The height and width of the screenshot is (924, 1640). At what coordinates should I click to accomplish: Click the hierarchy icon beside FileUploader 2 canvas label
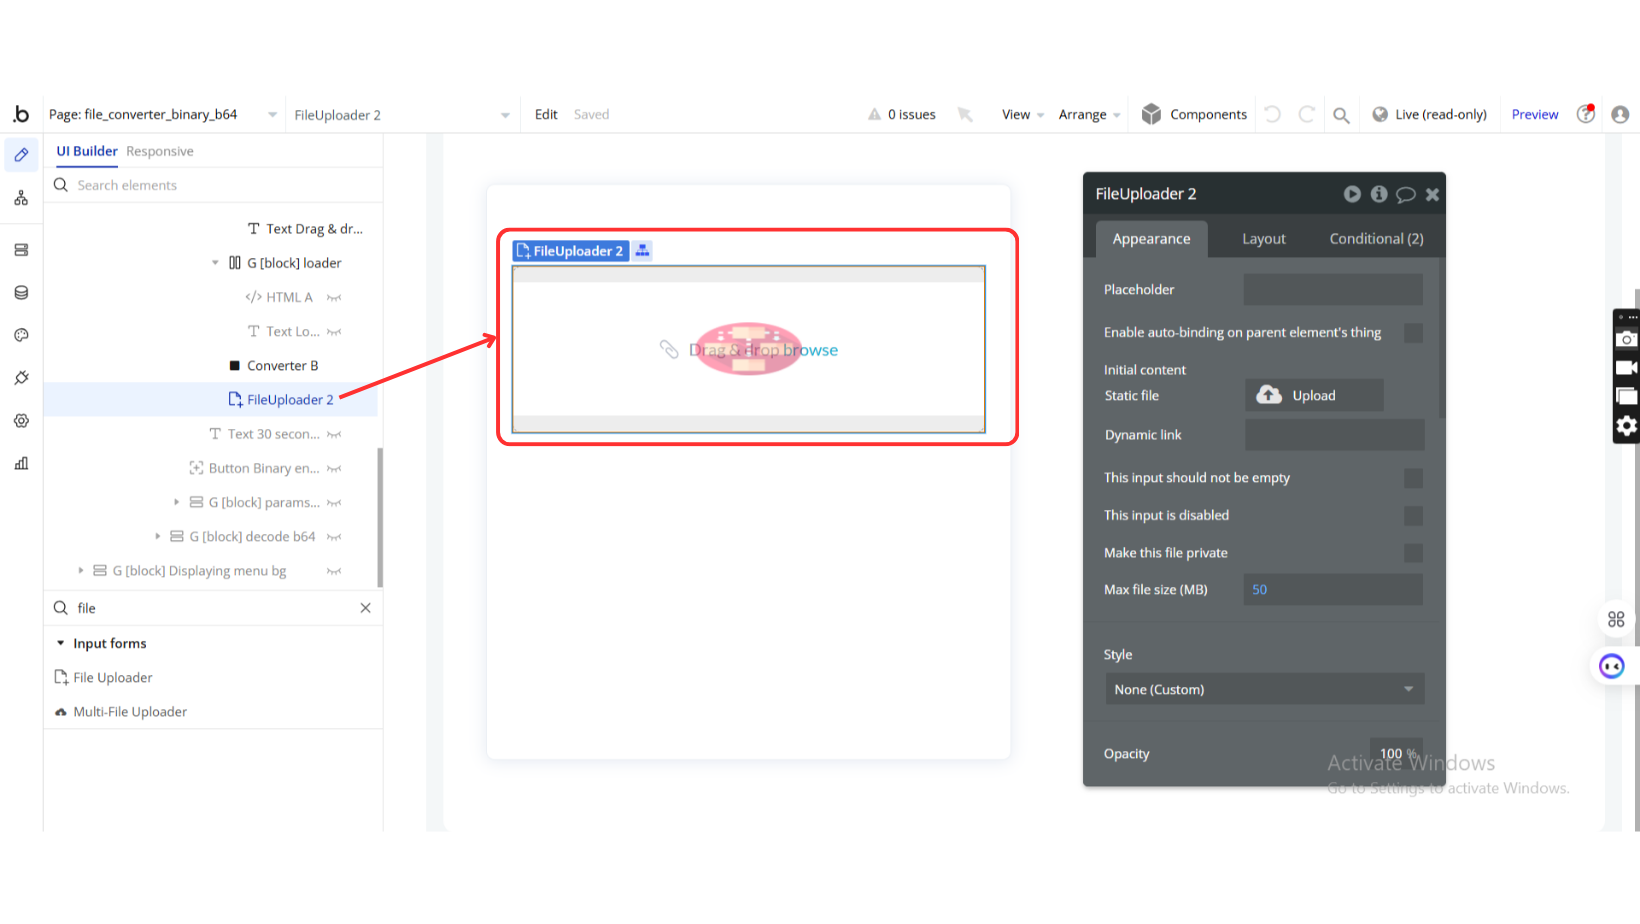(642, 251)
